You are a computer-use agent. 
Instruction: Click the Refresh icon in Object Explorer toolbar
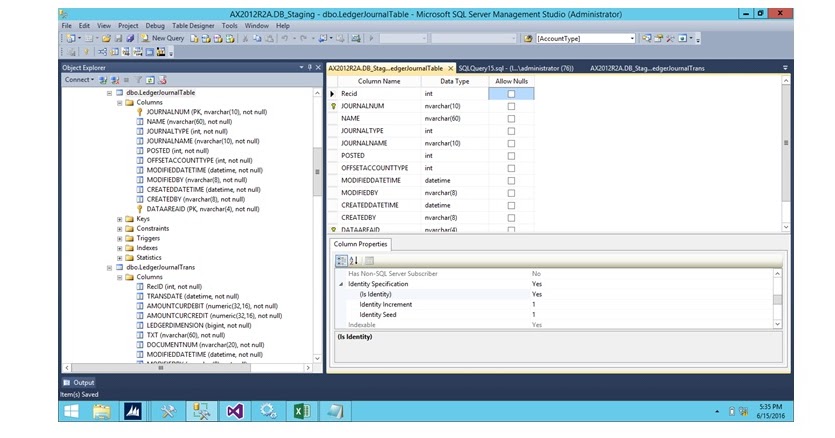pos(150,80)
